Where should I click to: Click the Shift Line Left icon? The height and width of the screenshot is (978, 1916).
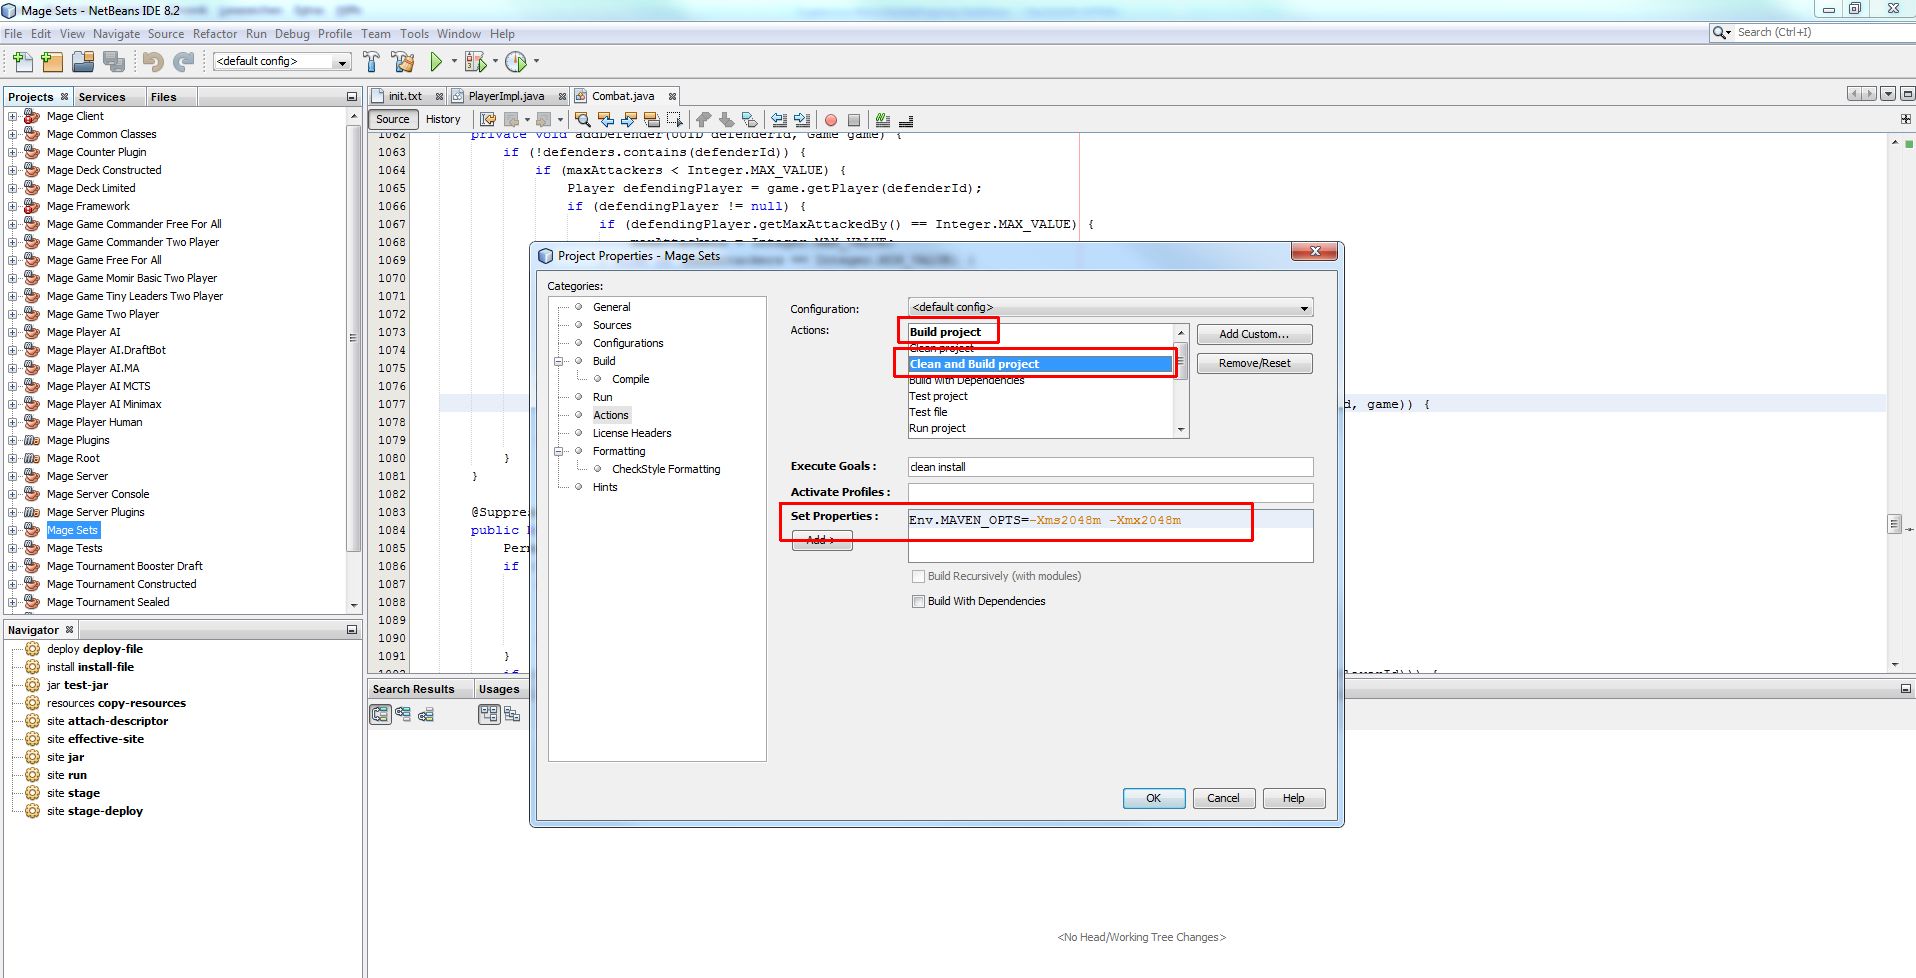pos(778,119)
